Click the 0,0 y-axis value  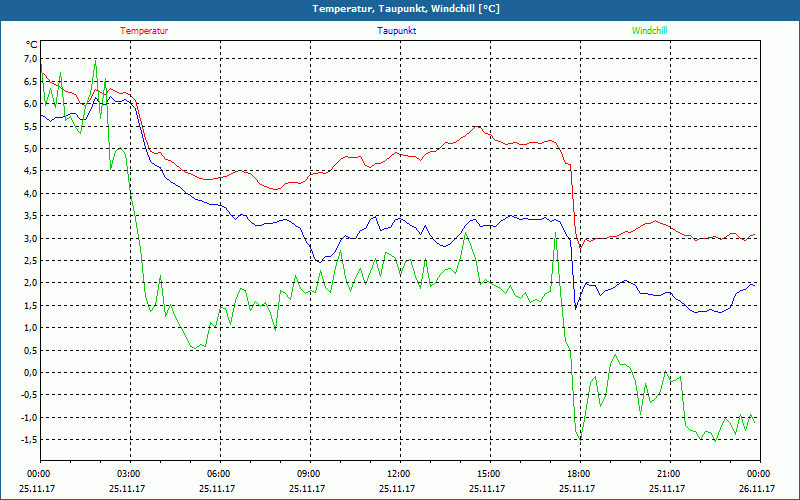(x=31, y=373)
